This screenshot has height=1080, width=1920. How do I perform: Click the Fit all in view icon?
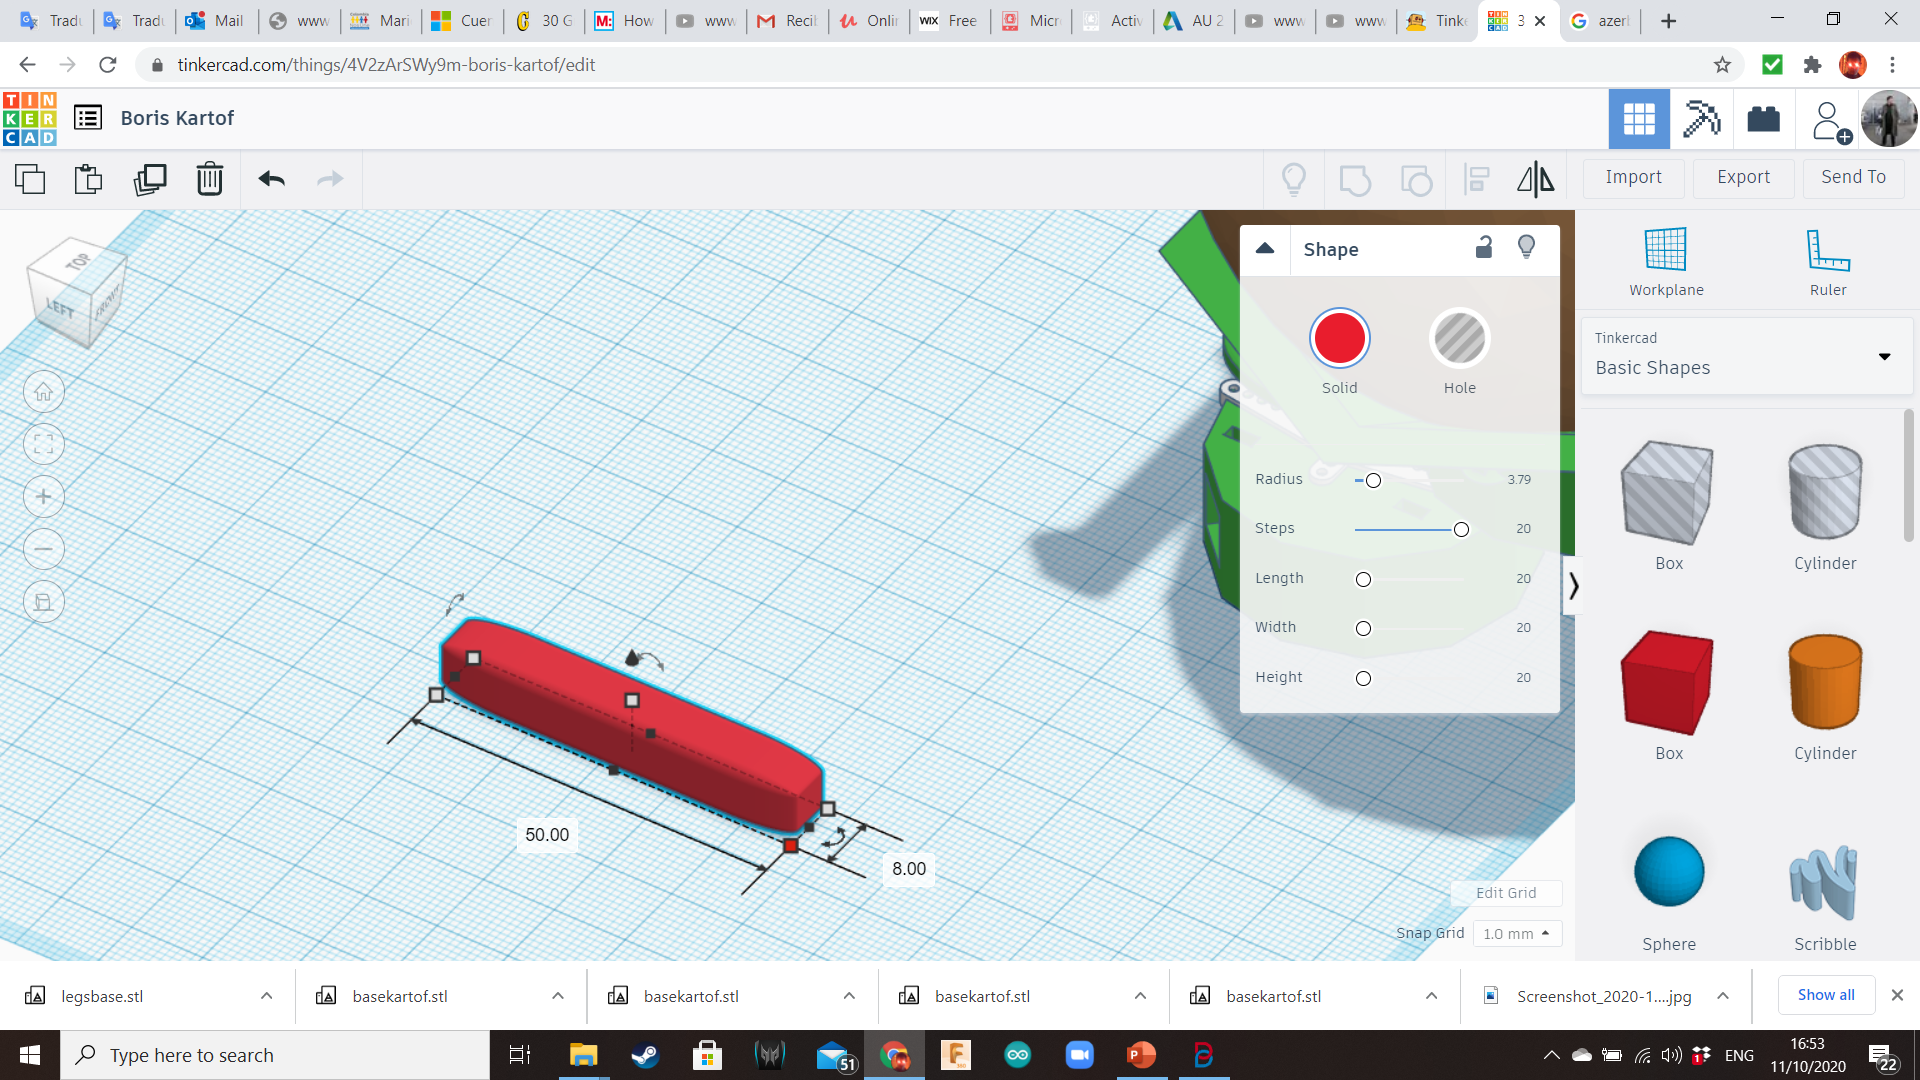(x=44, y=444)
